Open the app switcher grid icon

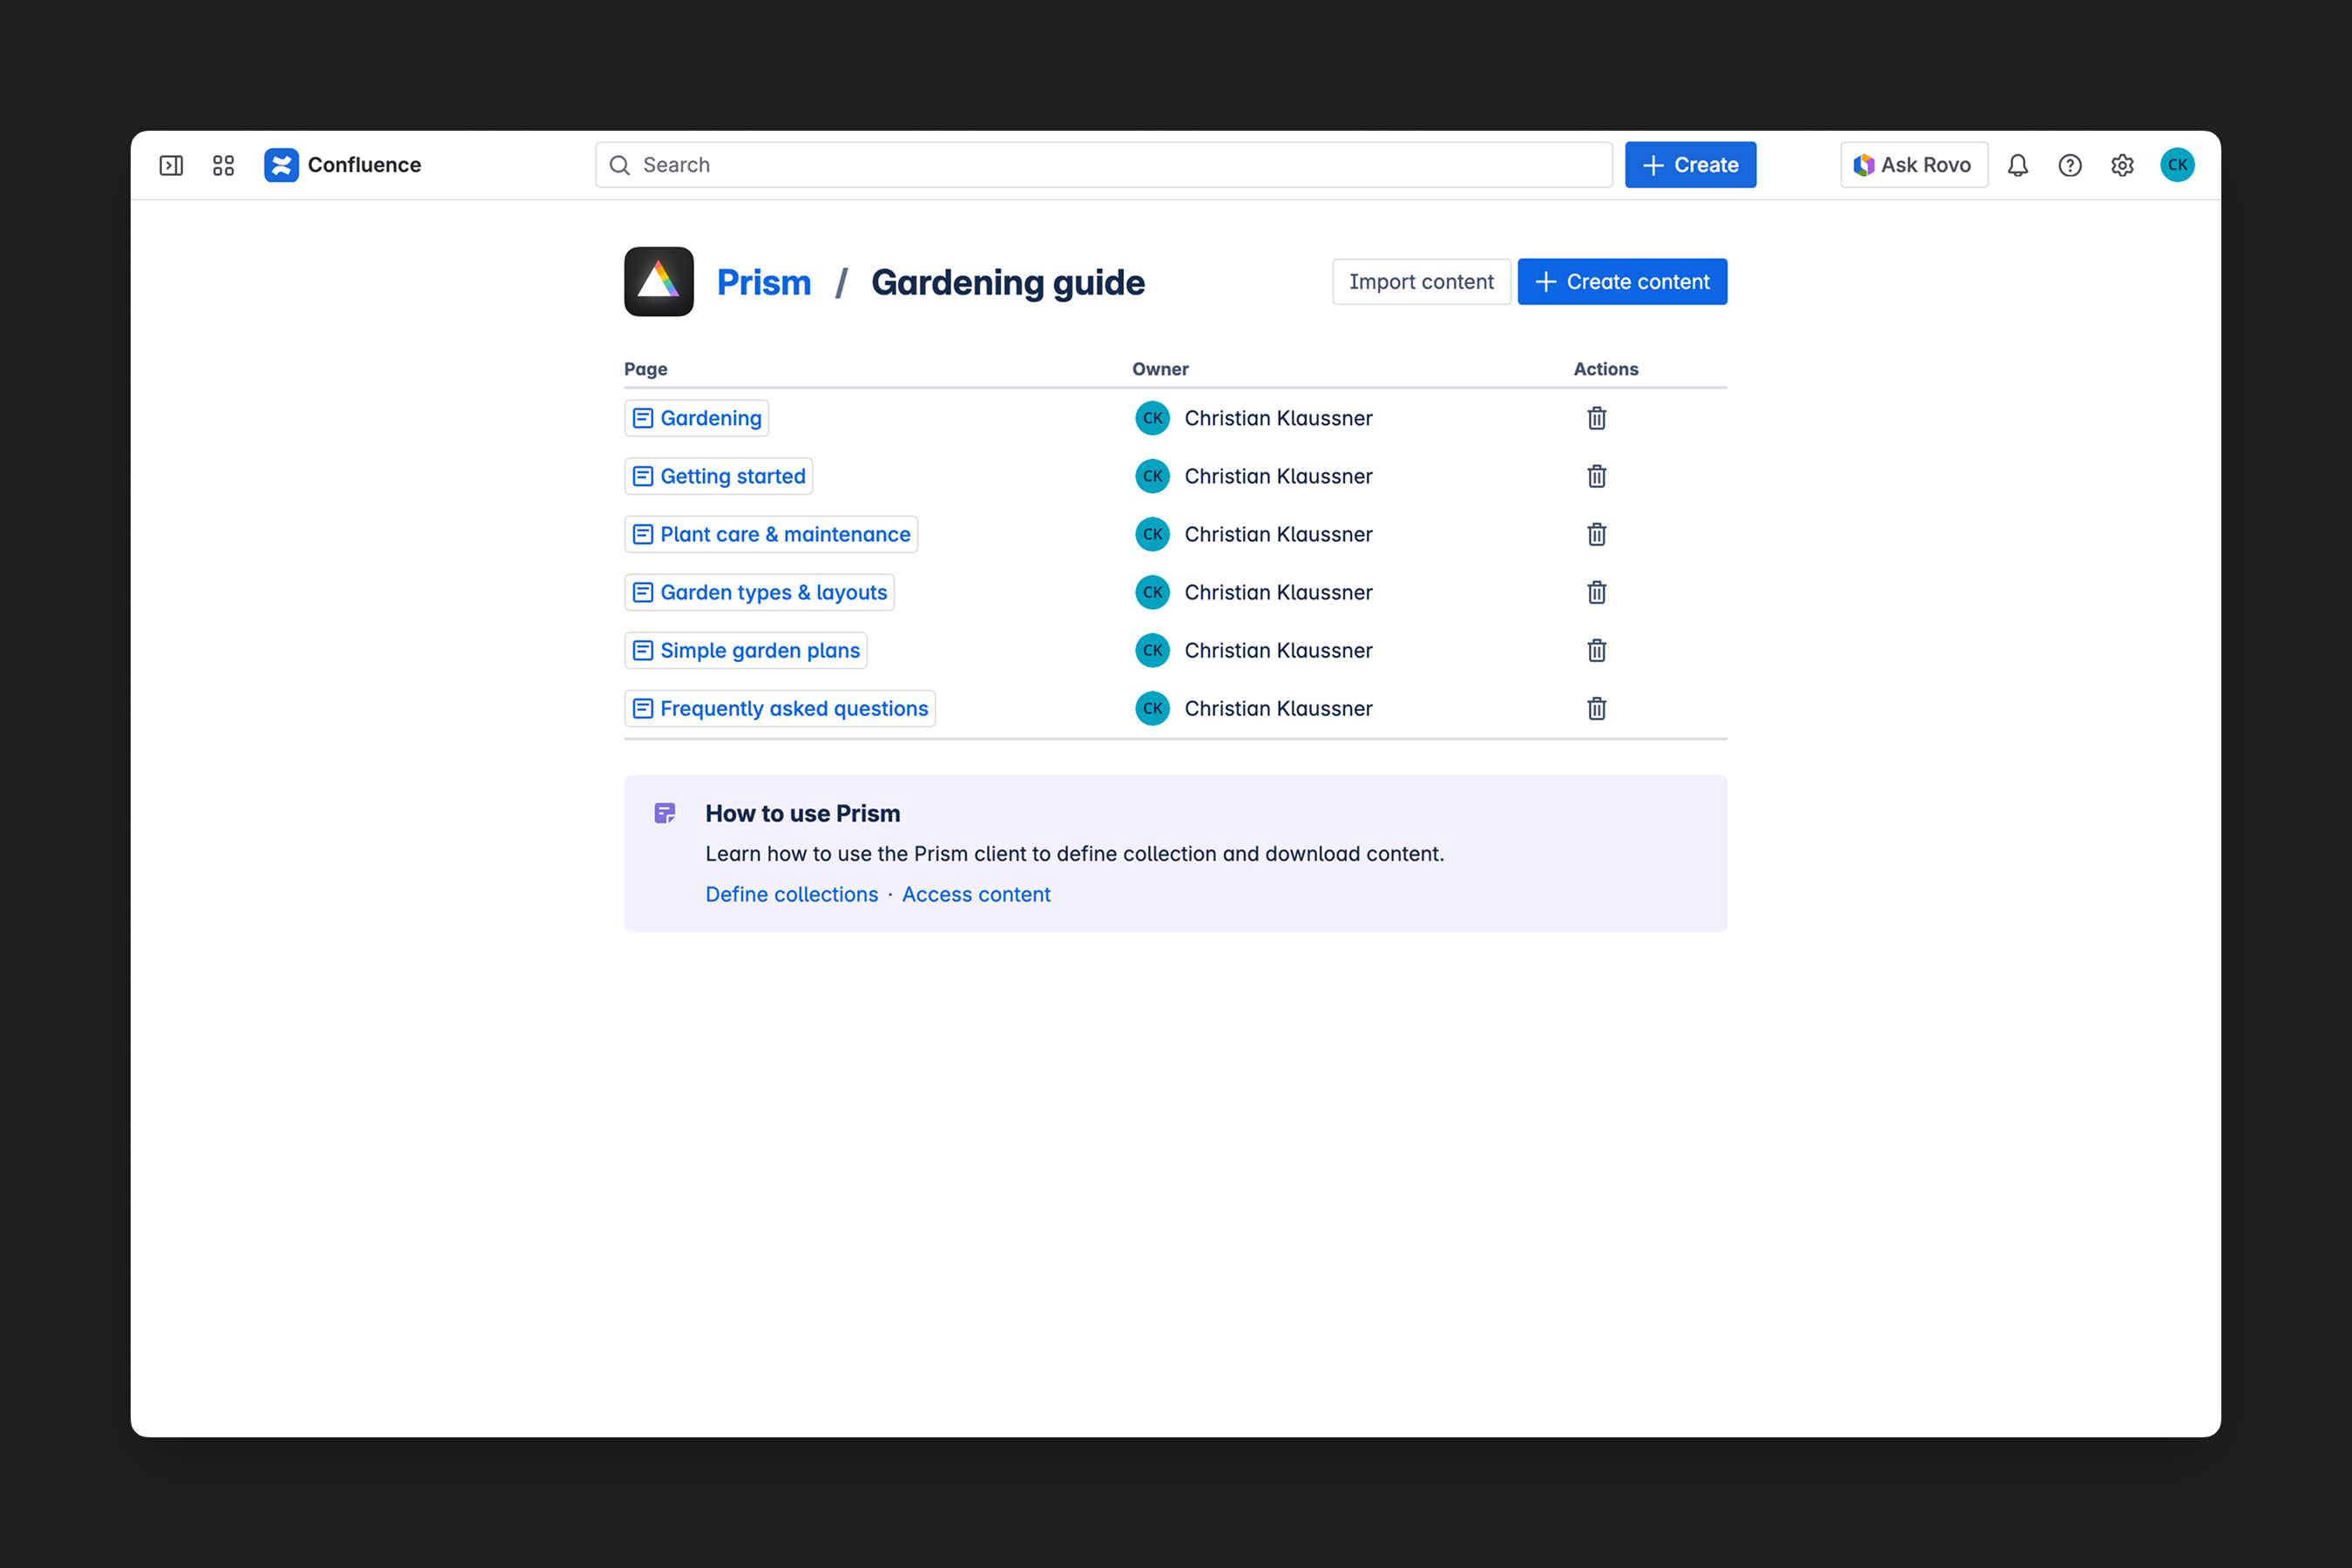[x=223, y=165]
